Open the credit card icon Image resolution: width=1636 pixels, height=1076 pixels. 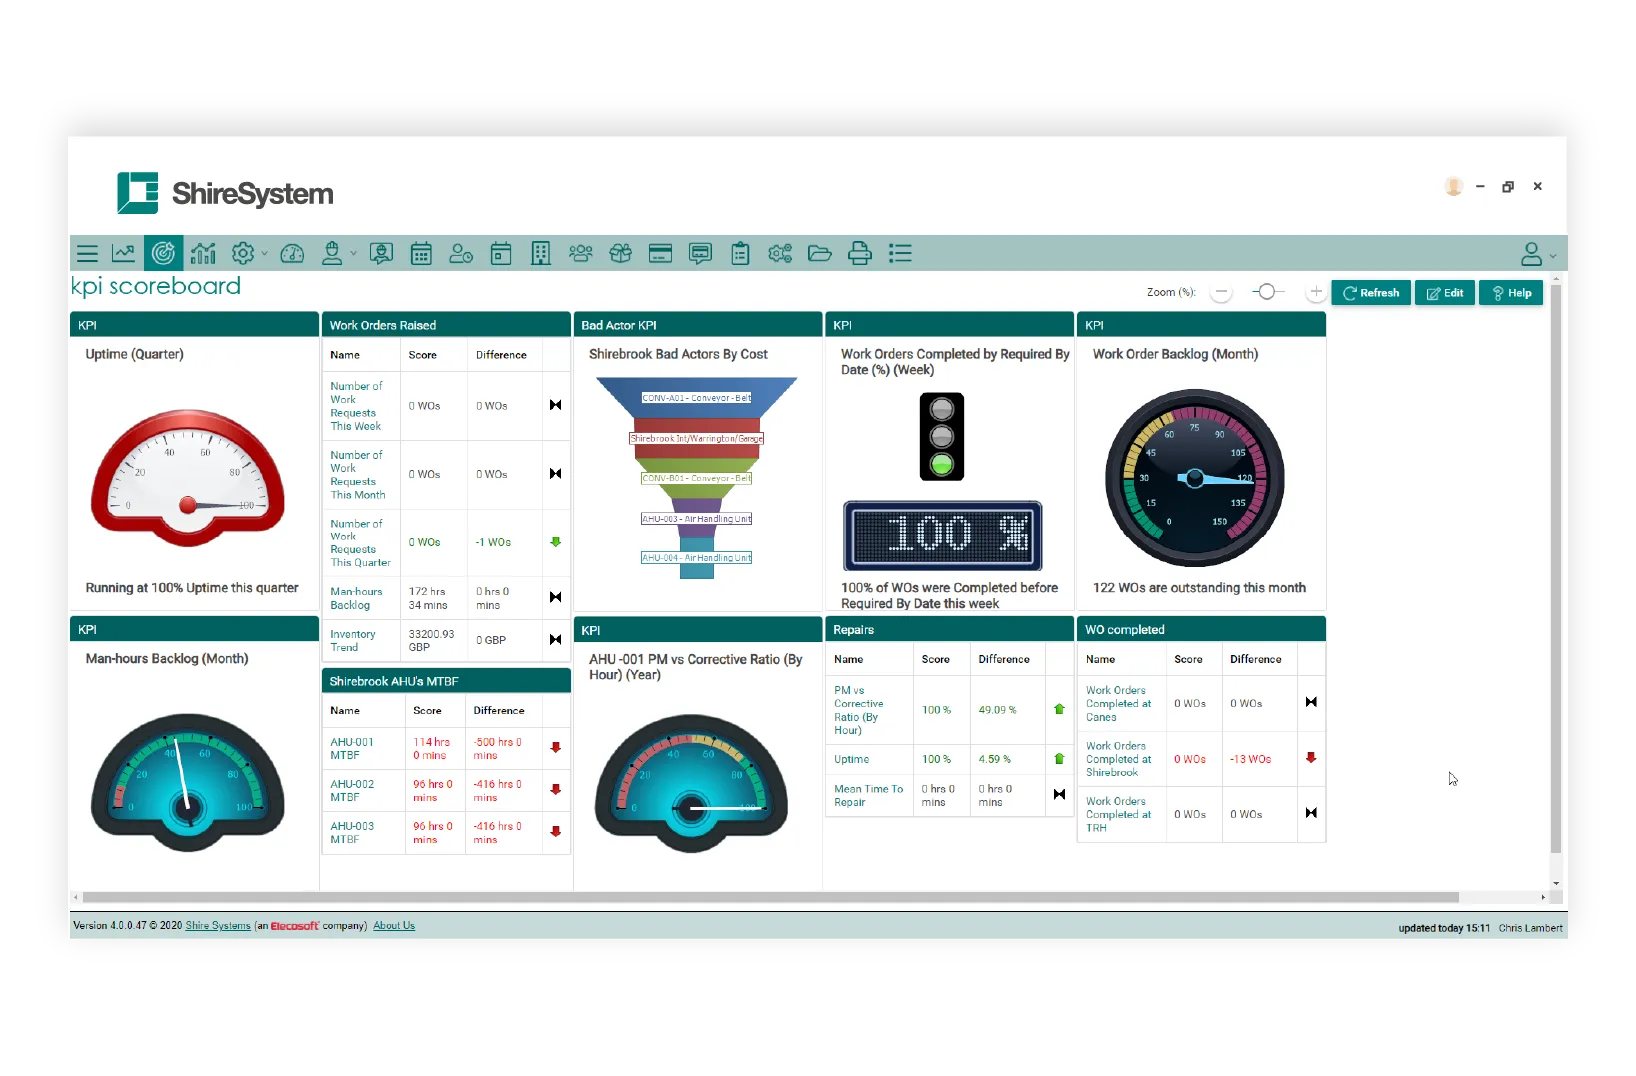(x=661, y=254)
